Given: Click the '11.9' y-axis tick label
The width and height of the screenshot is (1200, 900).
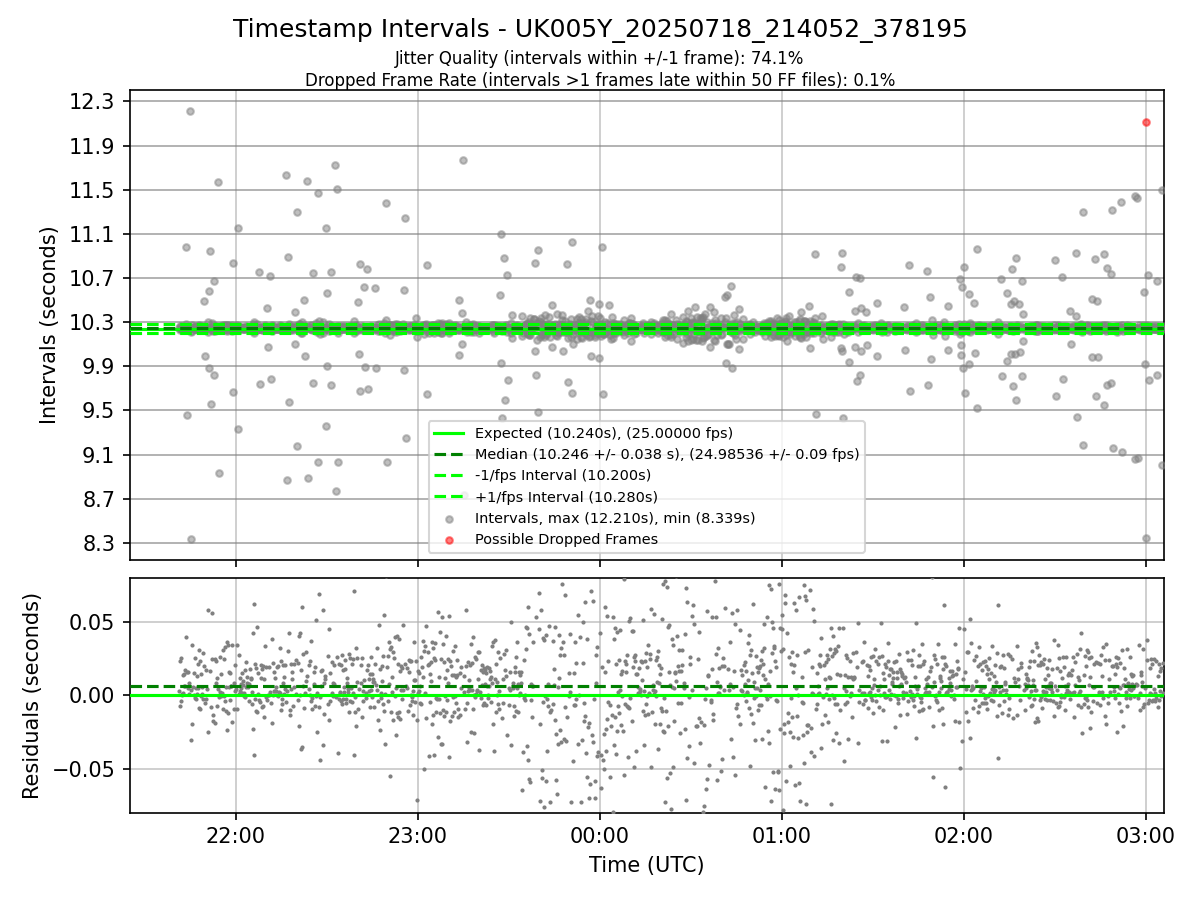Looking at the screenshot, I should click(x=94, y=146).
